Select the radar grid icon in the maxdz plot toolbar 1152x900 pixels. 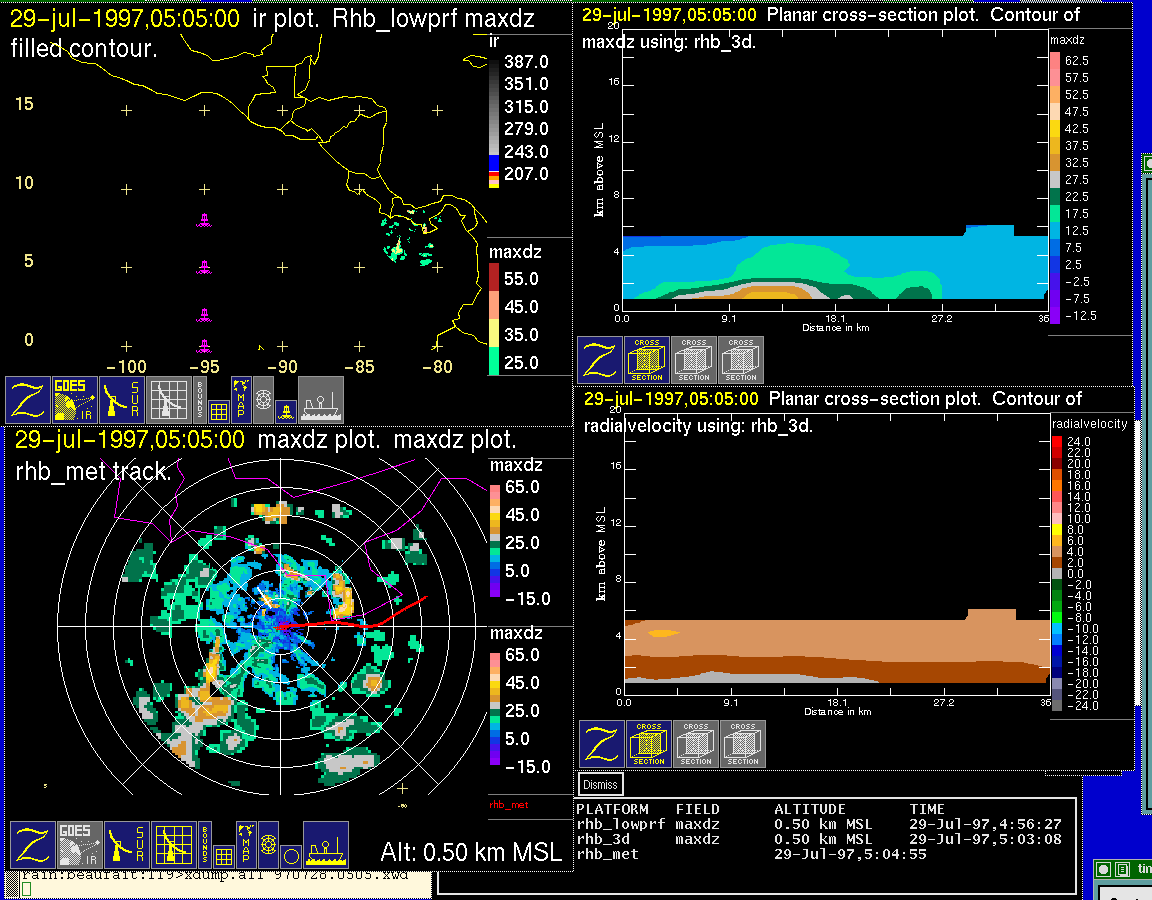point(173,845)
